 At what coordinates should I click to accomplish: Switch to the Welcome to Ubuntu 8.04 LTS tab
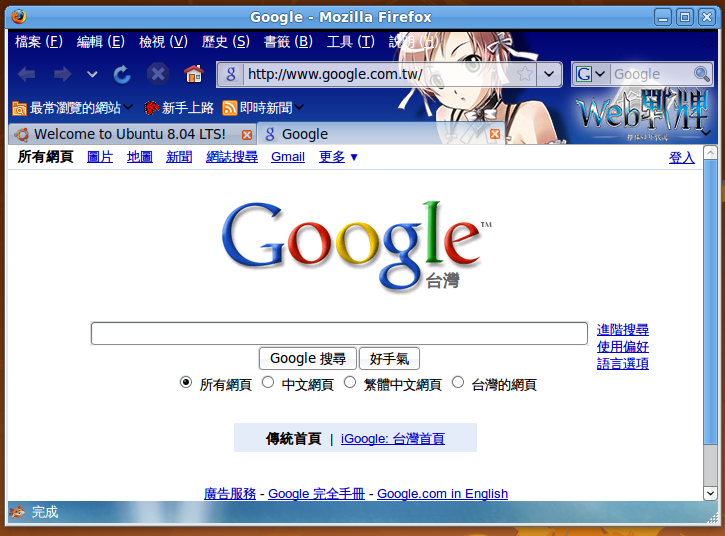[132, 134]
